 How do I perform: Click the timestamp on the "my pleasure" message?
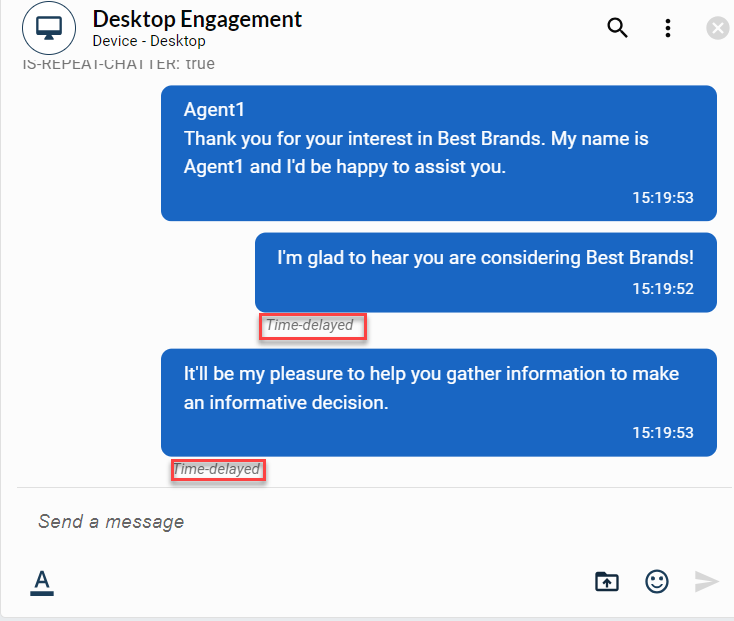(662, 433)
